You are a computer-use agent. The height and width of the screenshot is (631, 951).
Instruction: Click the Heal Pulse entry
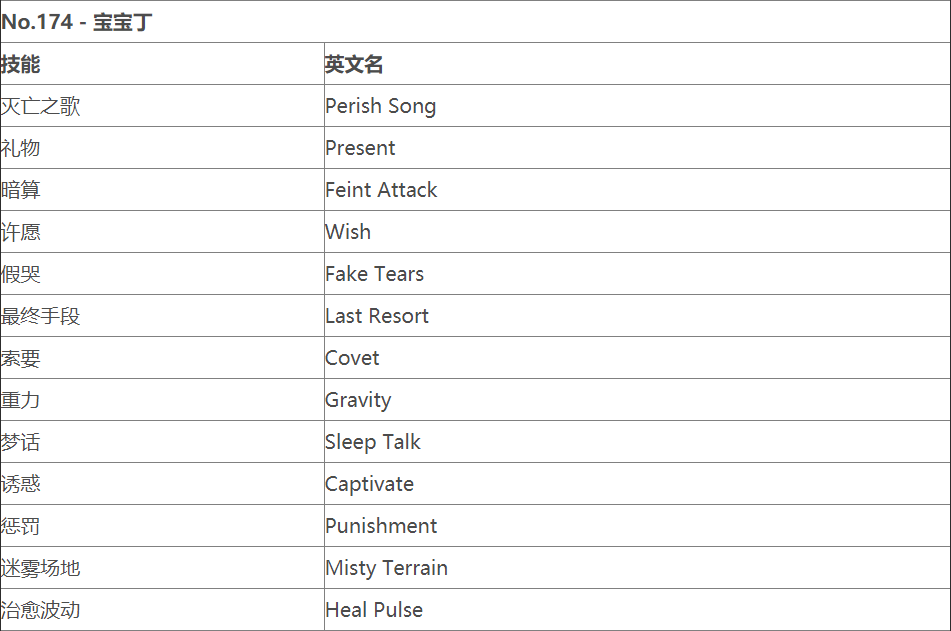tap(374, 610)
